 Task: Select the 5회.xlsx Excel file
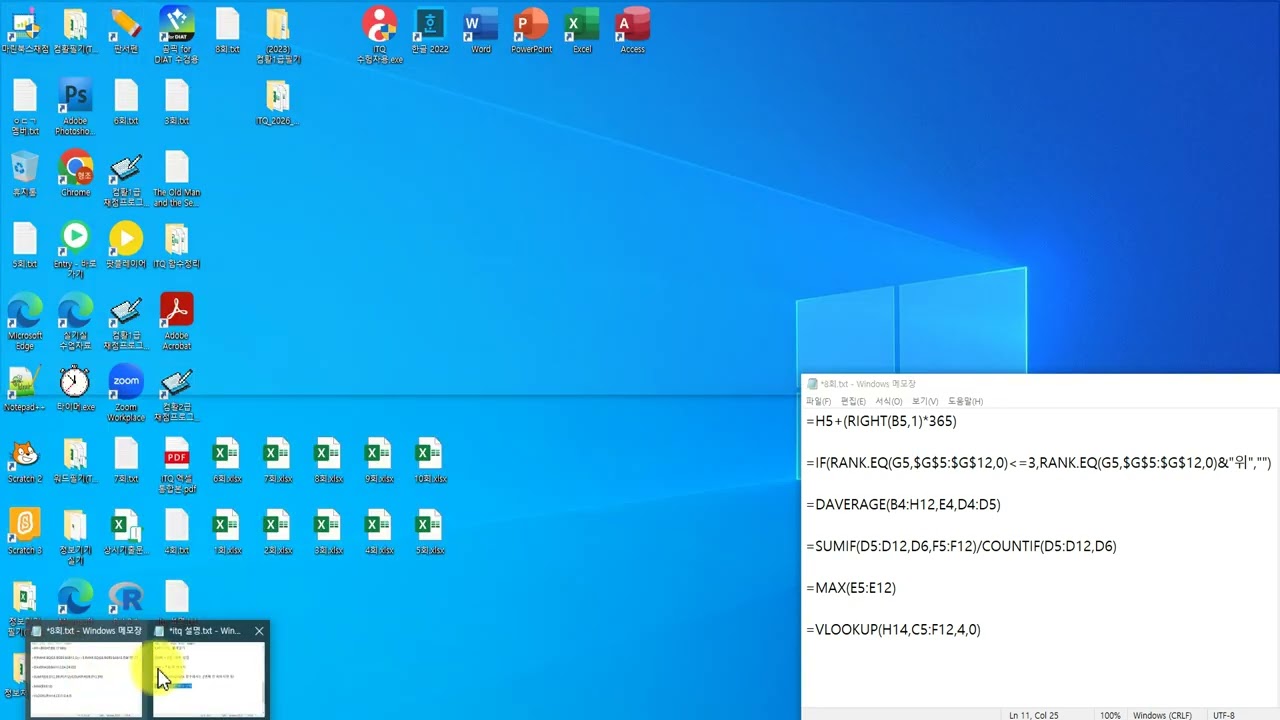click(429, 532)
